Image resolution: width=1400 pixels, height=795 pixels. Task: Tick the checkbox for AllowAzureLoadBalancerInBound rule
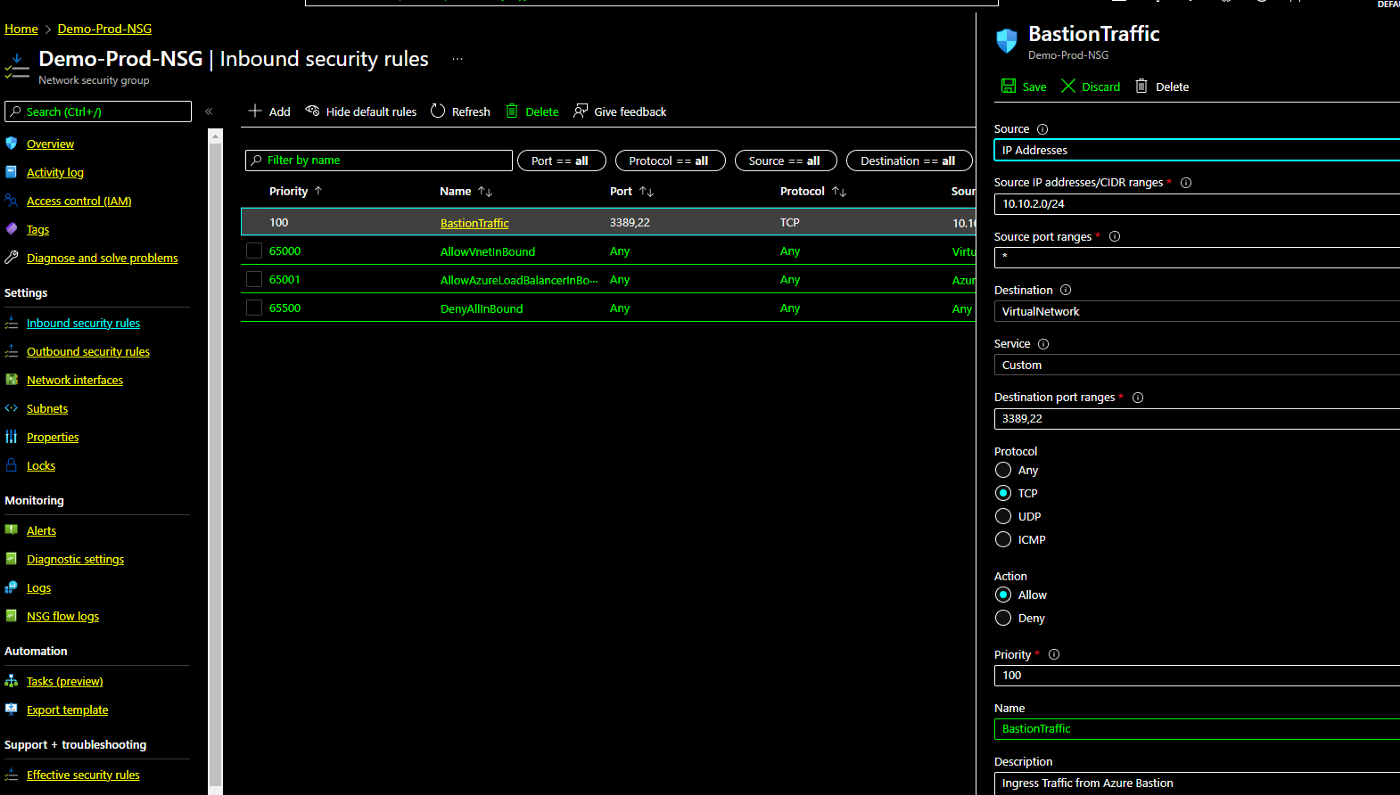254,279
